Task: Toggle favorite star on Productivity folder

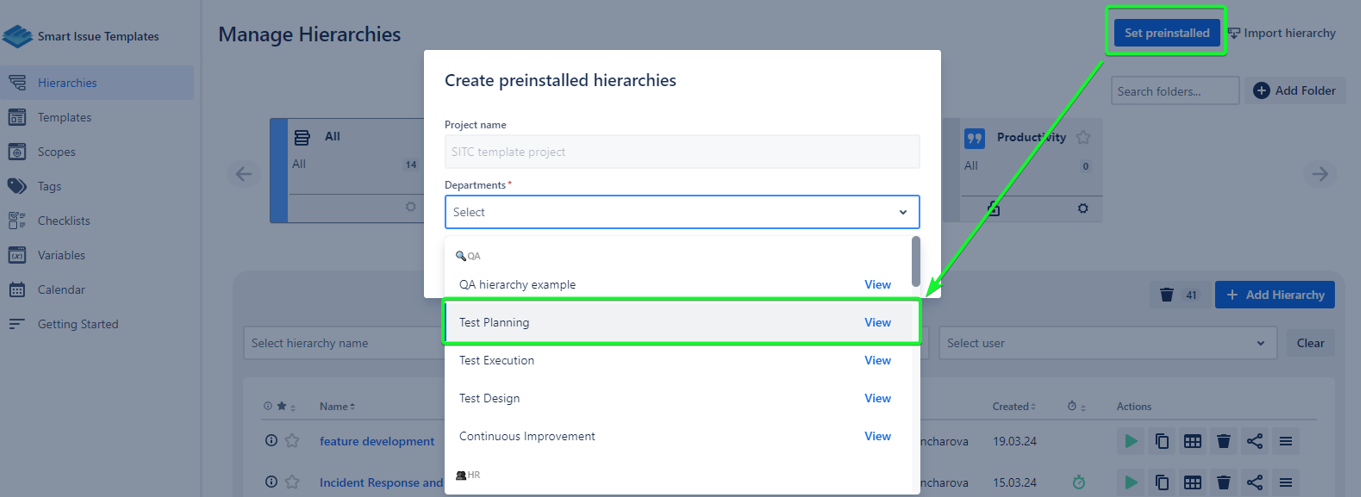Action: [x=1083, y=137]
